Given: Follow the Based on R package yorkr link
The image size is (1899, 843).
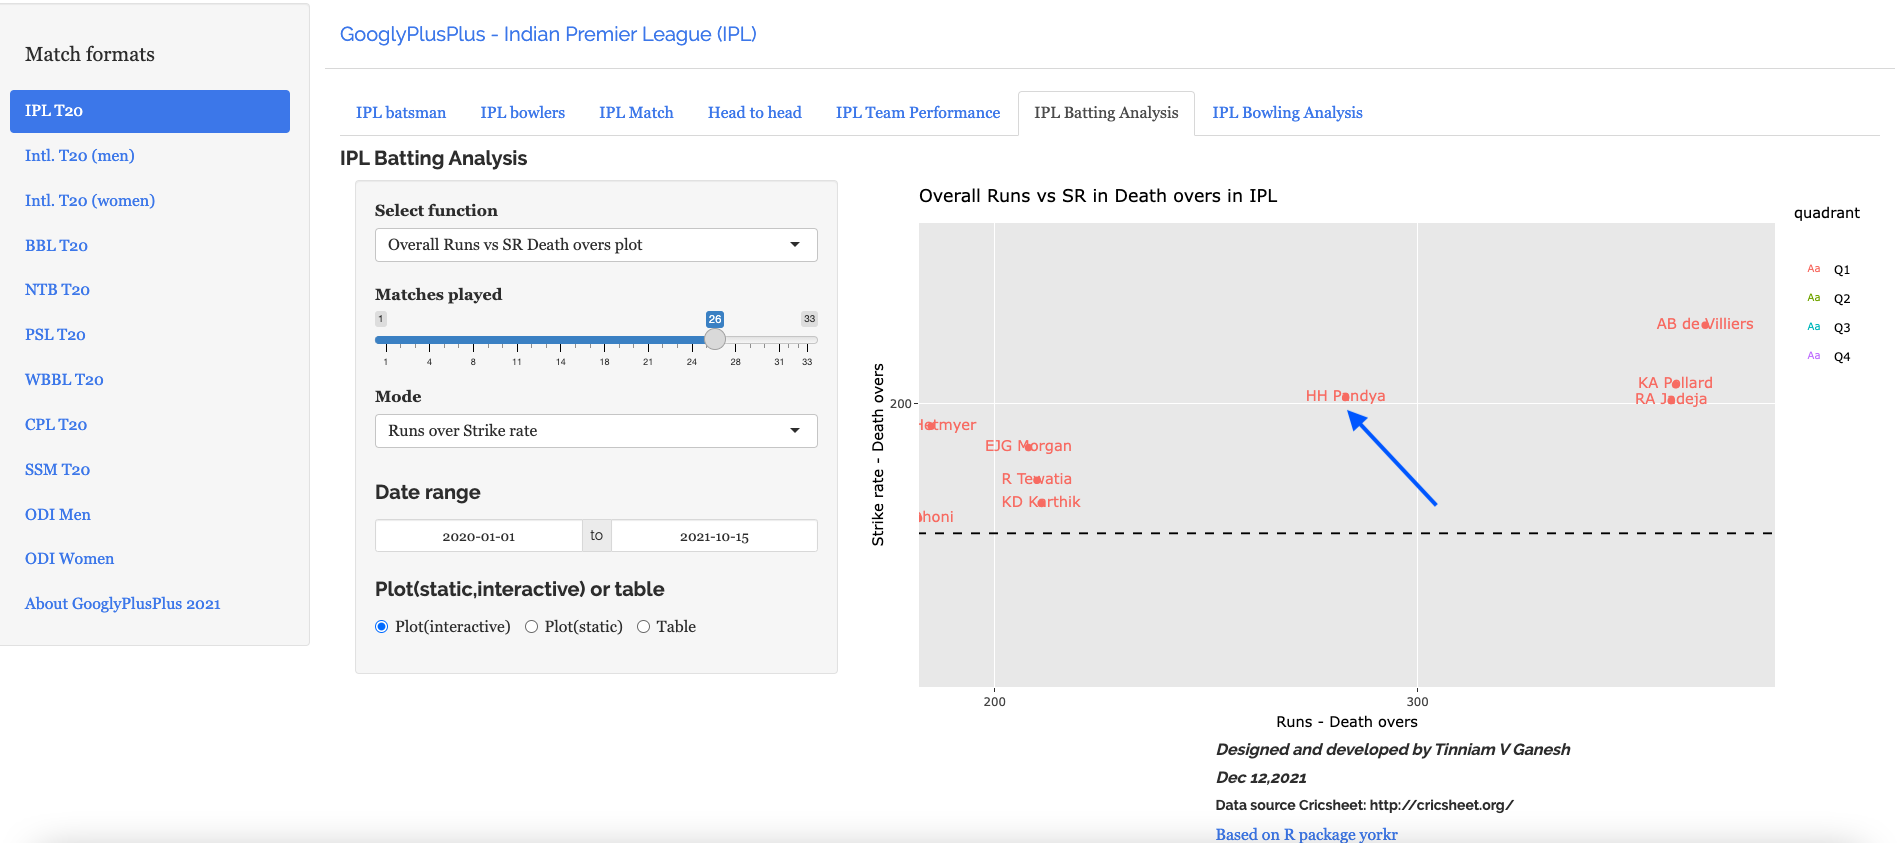Looking at the screenshot, I should pyautogui.click(x=1306, y=834).
